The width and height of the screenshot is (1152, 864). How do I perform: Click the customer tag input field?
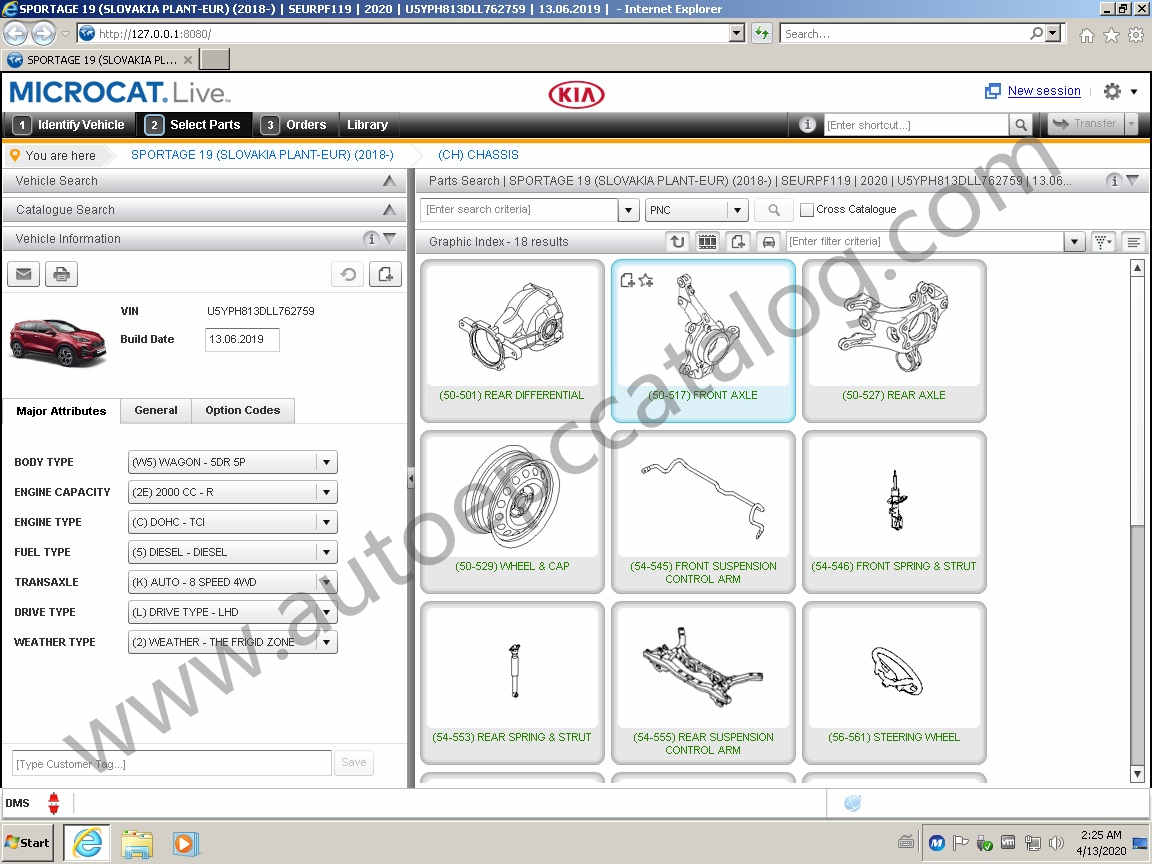click(x=172, y=763)
